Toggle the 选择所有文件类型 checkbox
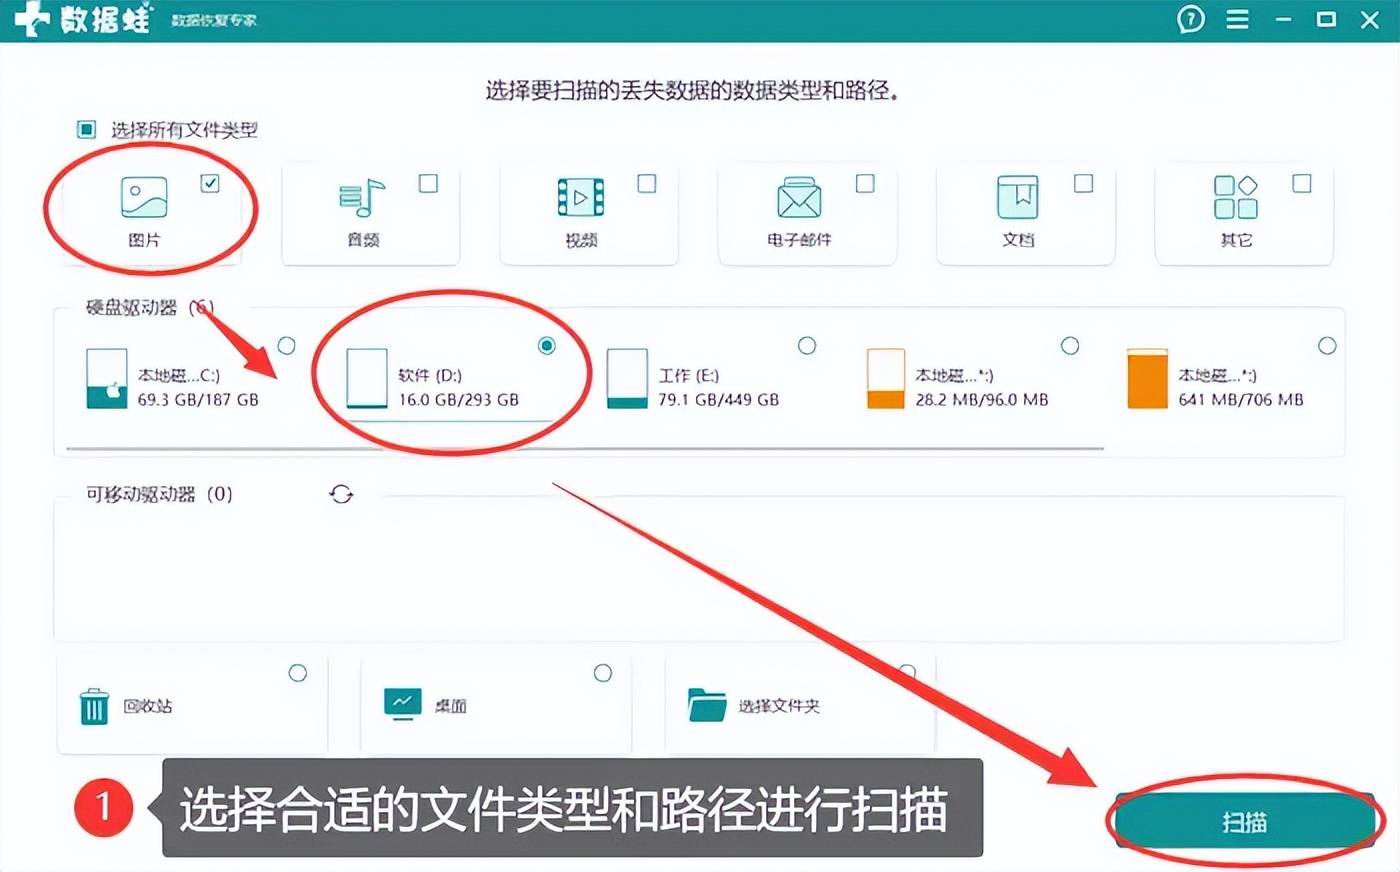1400x872 pixels. click(87, 130)
